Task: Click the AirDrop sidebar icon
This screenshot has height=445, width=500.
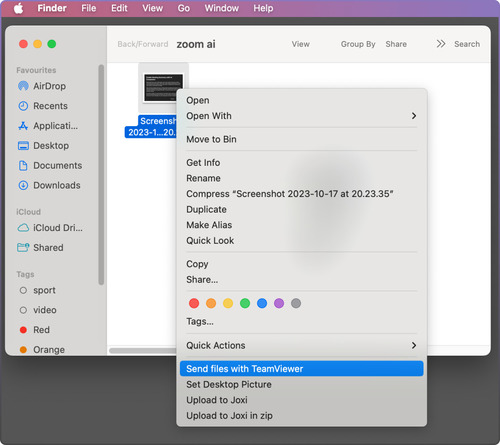Action: [23, 86]
